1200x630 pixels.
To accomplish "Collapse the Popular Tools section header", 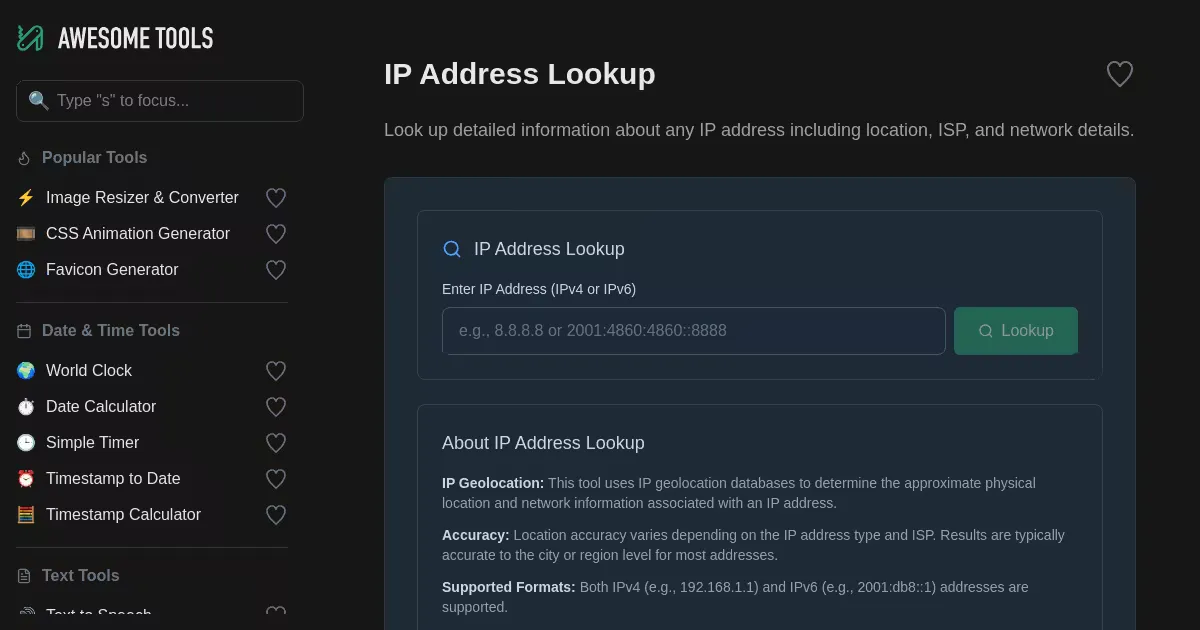I will click(94, 158).
